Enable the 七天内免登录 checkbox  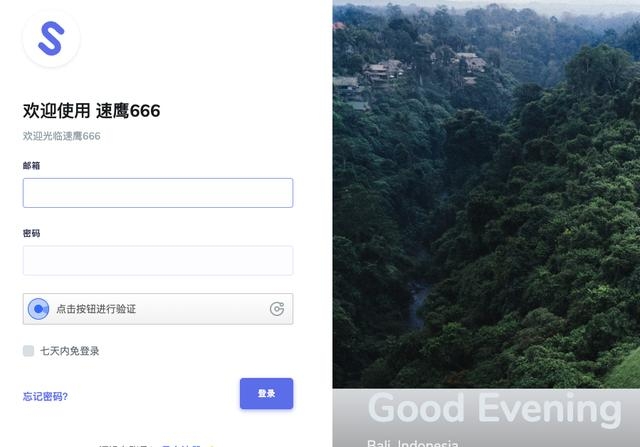(29, 351)
